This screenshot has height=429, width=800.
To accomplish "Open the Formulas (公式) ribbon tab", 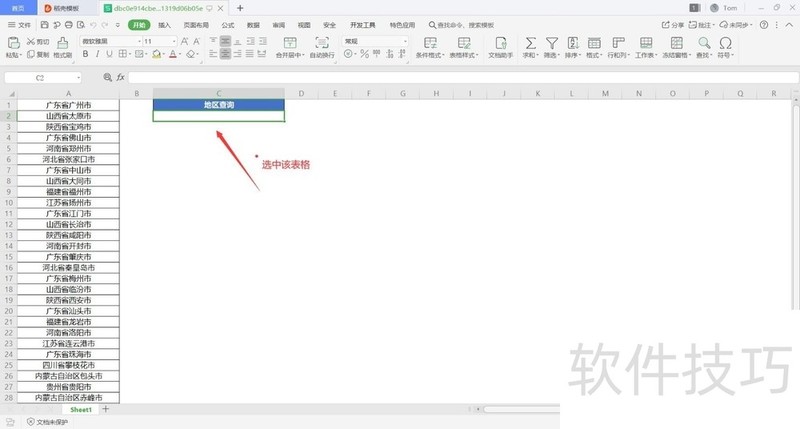I will 228,24.
